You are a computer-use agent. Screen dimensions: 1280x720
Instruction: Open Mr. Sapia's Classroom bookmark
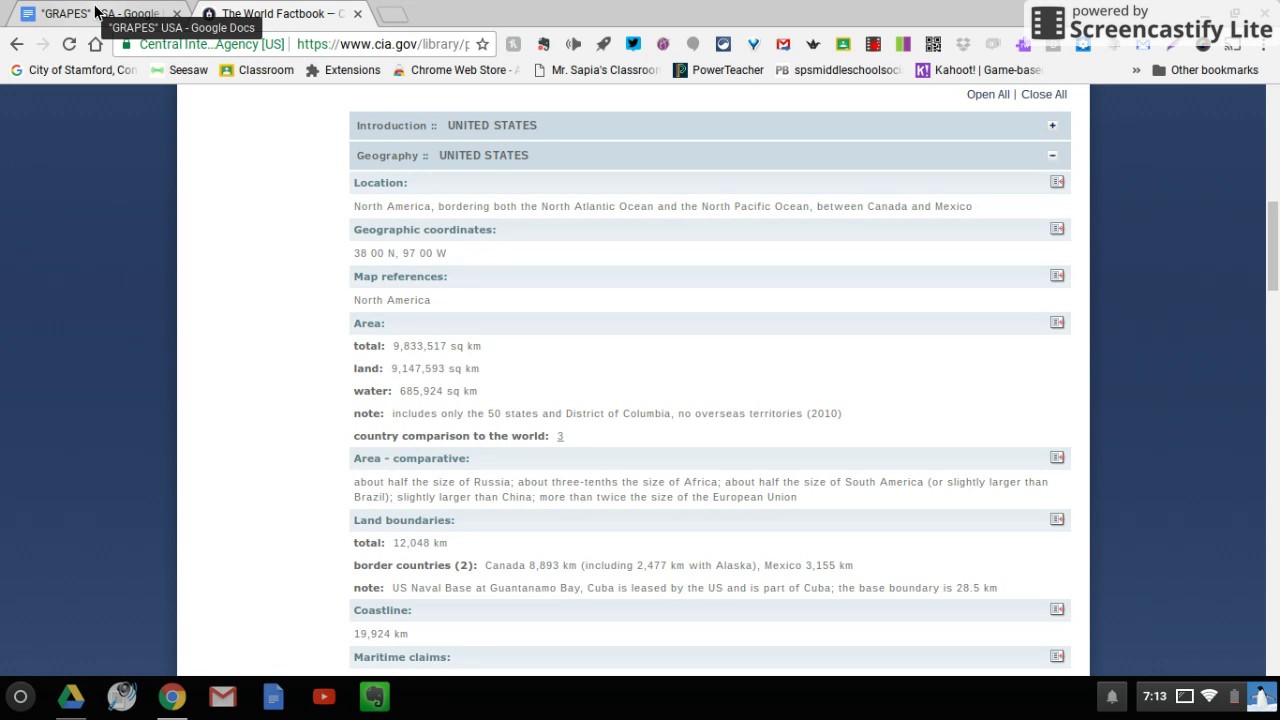[597, 70]
